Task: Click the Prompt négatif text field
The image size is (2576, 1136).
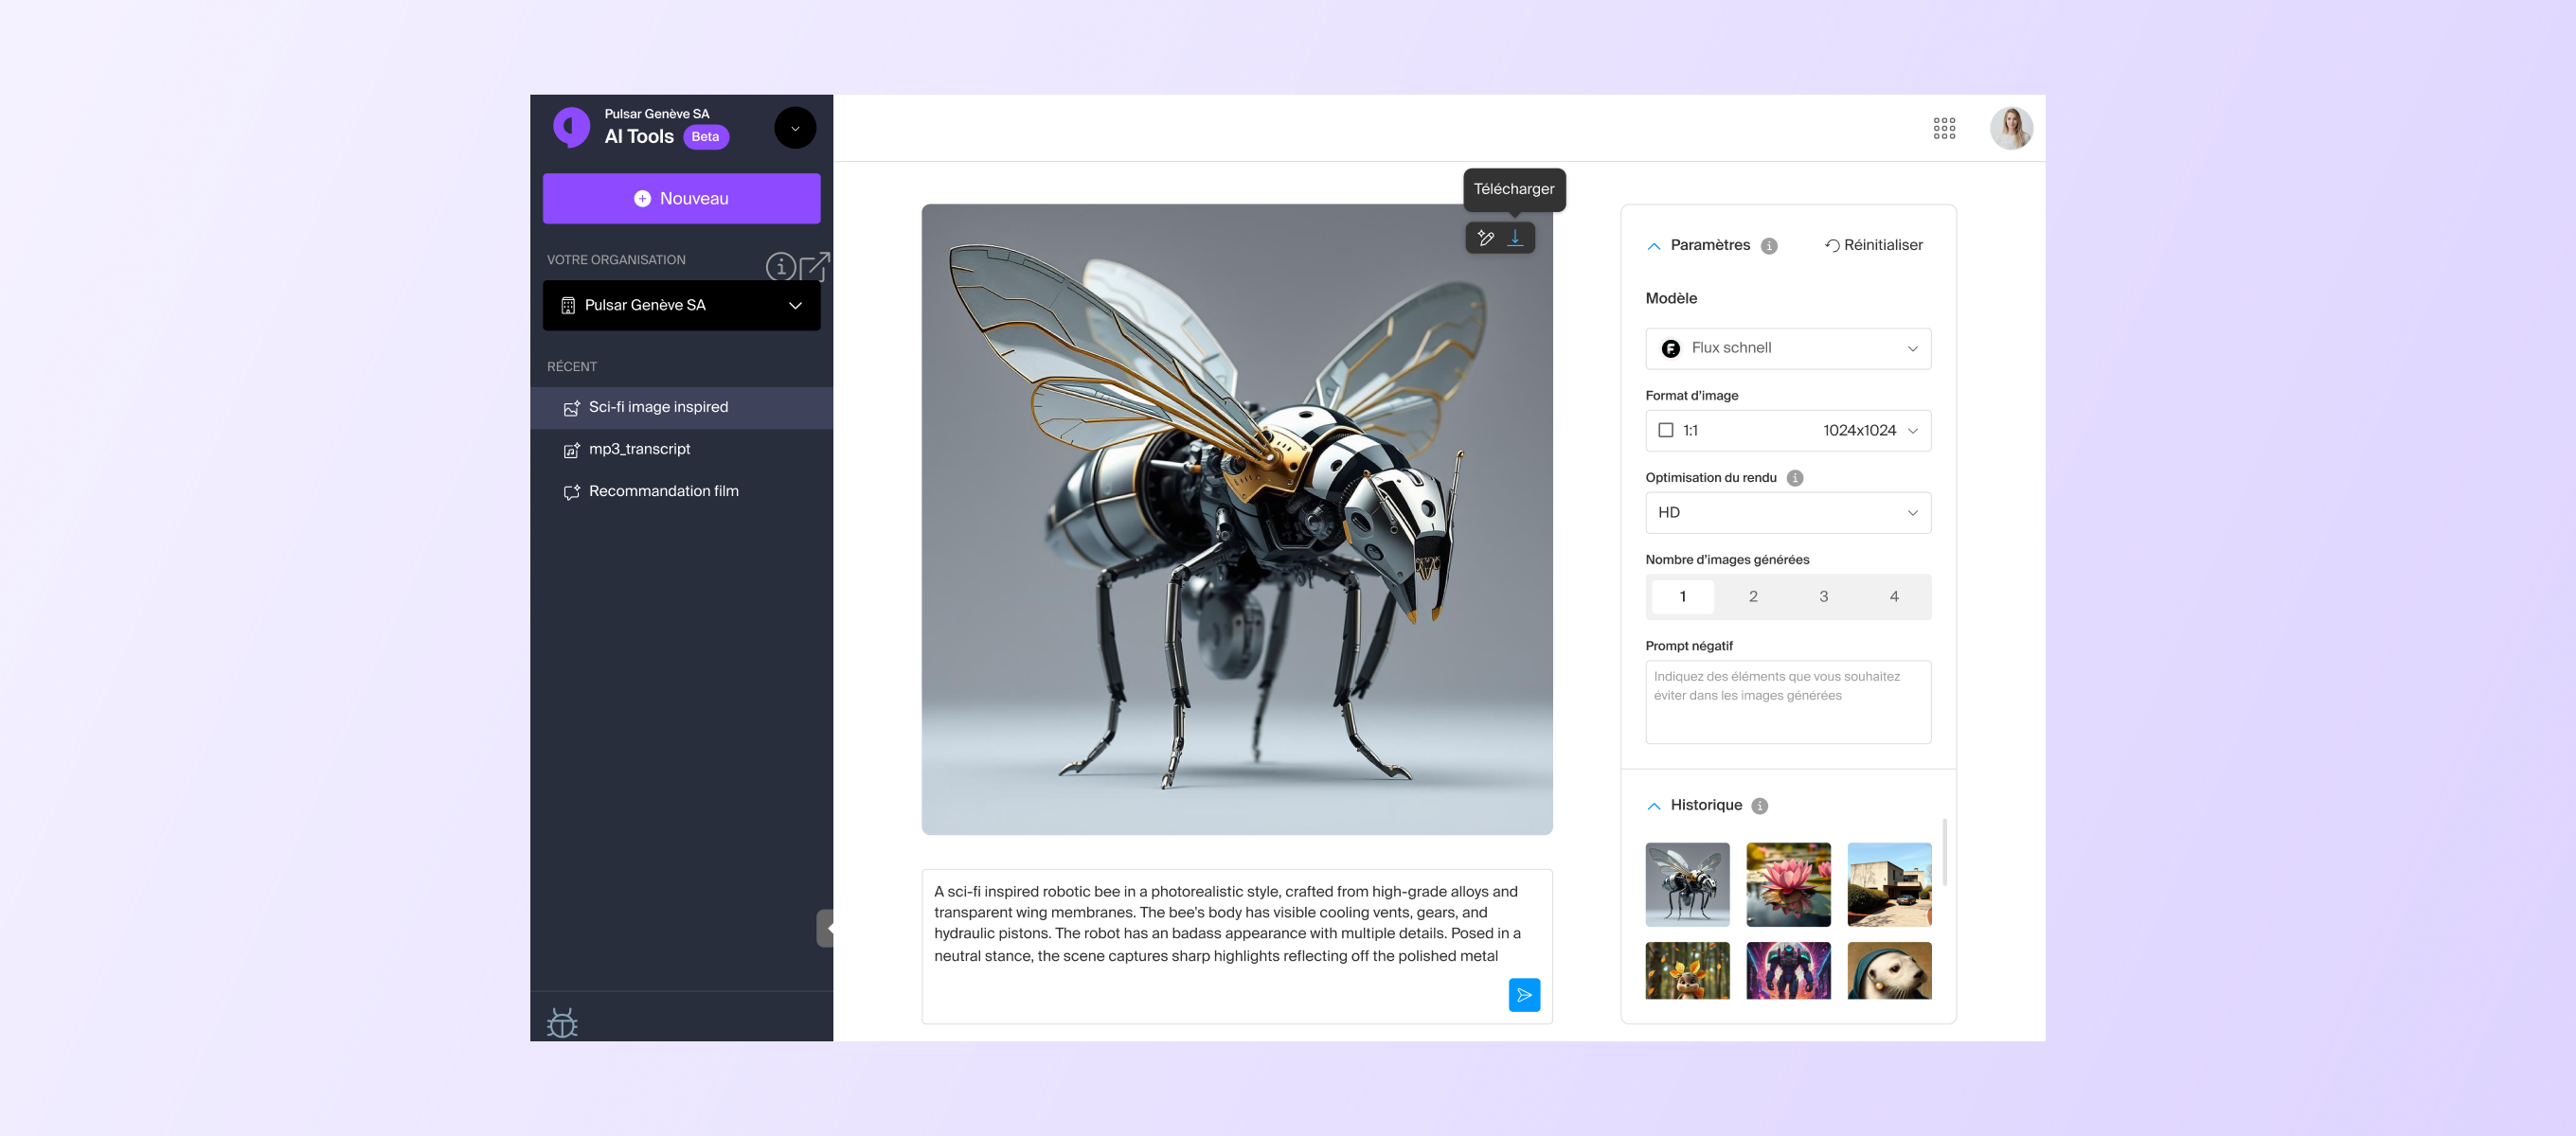Action: tap(1788, 702)
